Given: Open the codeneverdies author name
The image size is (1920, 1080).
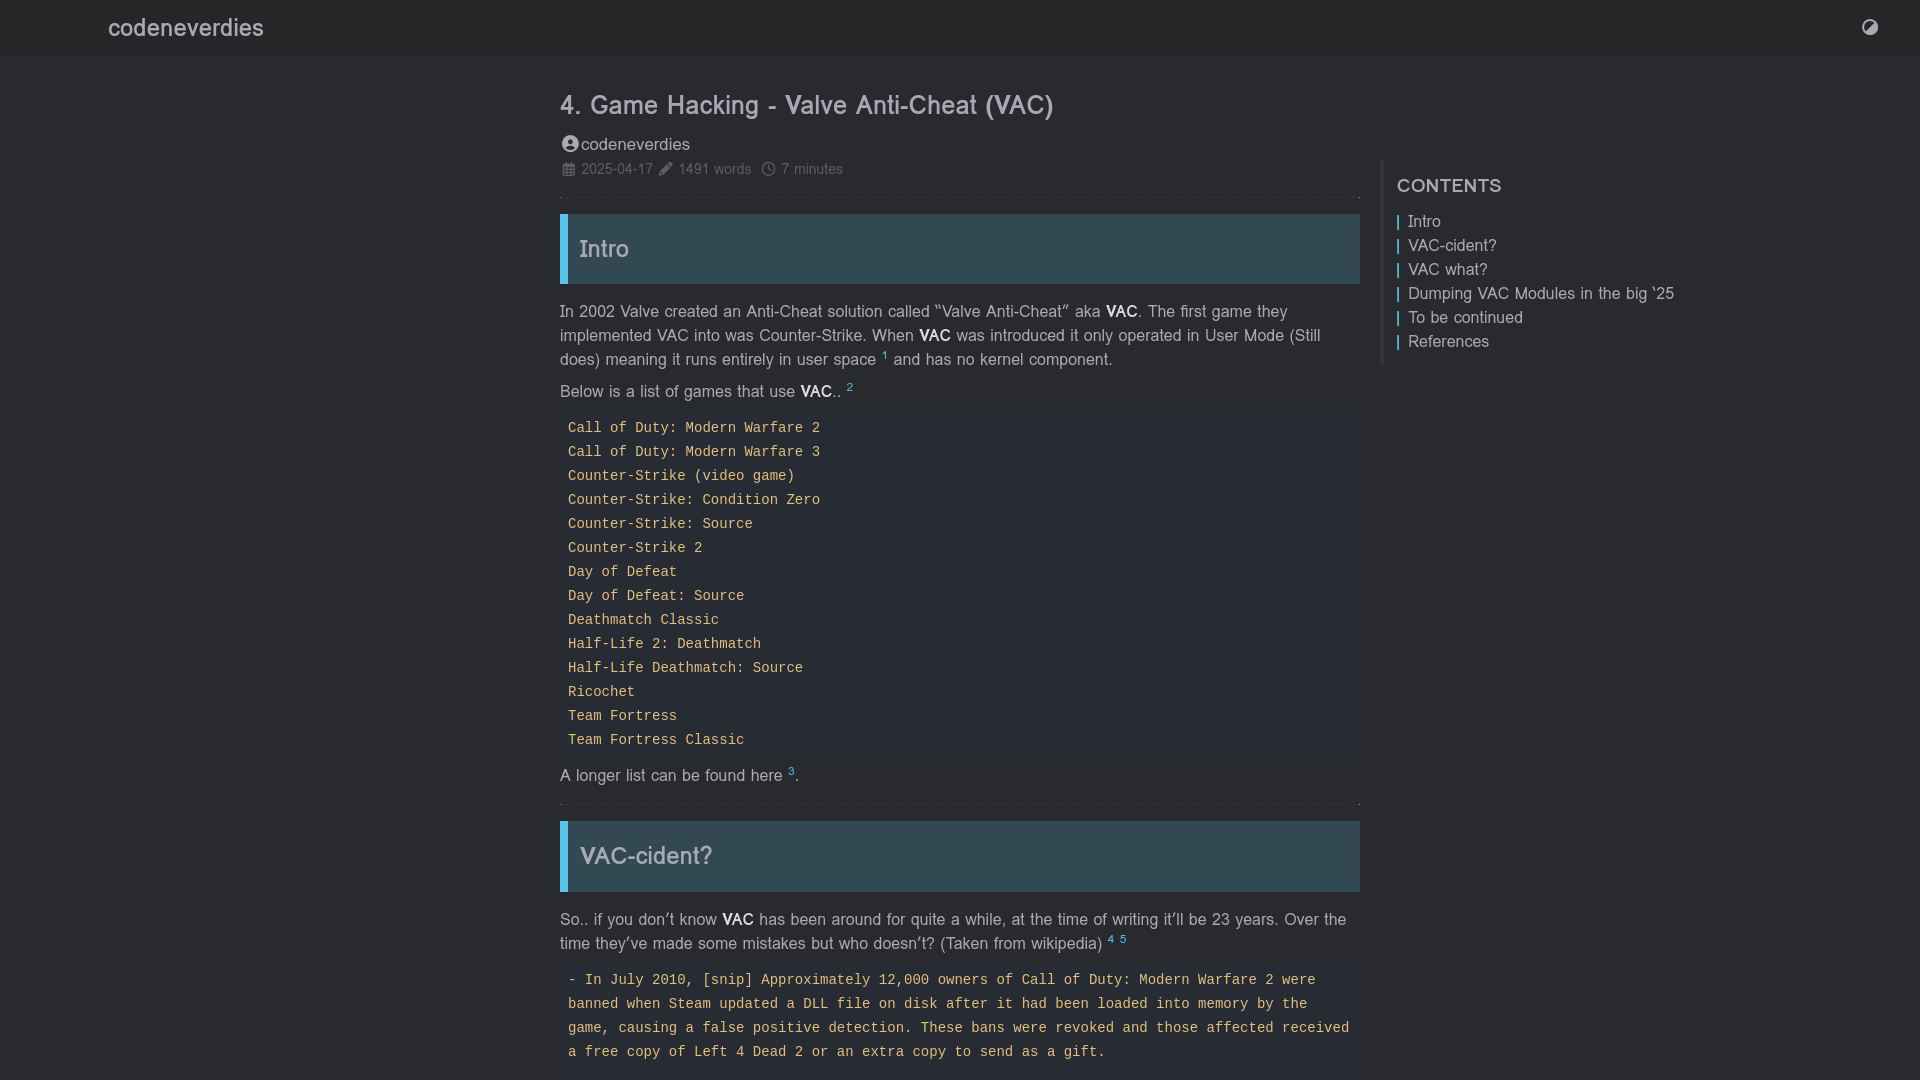Looking at the screenshot, I should point(635,144).
